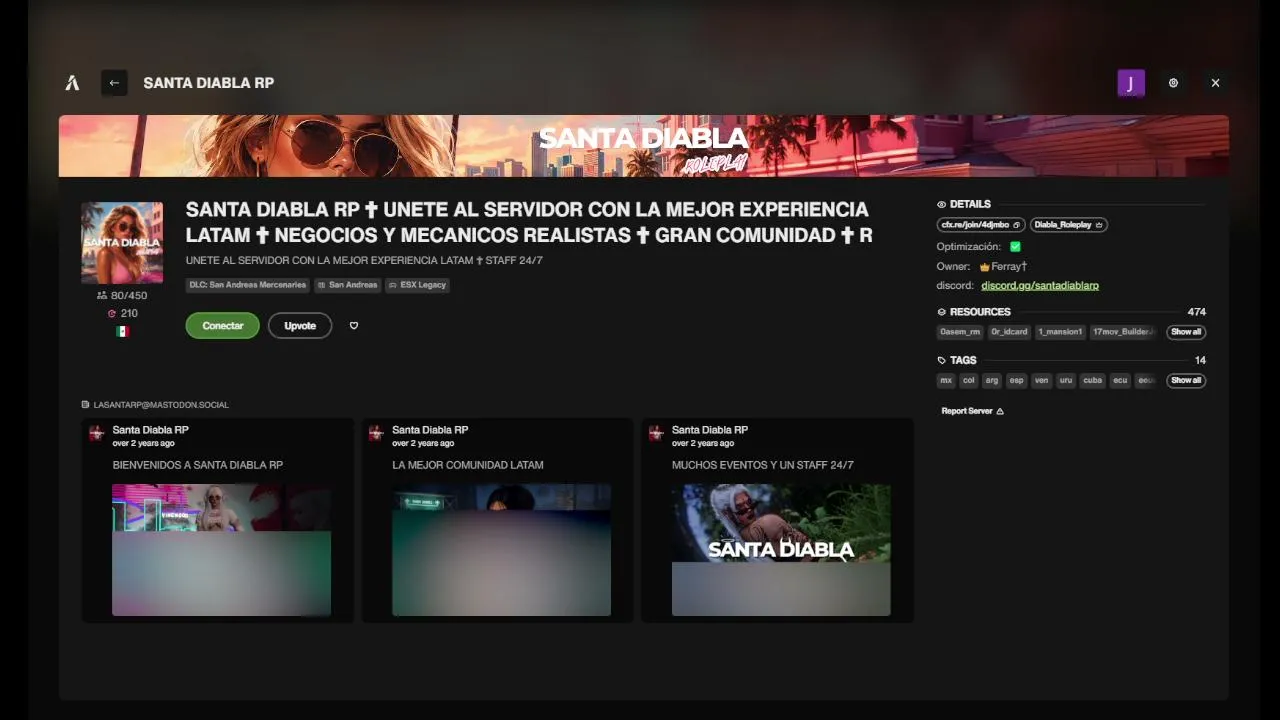1280x720 pixels.
Task: Show all resources
Action: click(x=1186, y=332)
